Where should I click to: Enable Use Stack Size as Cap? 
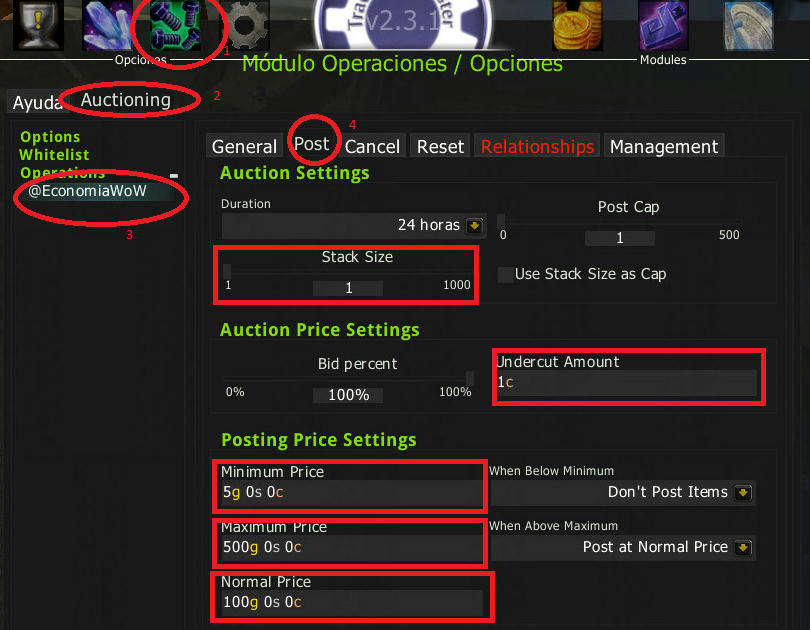coord(506,274)
